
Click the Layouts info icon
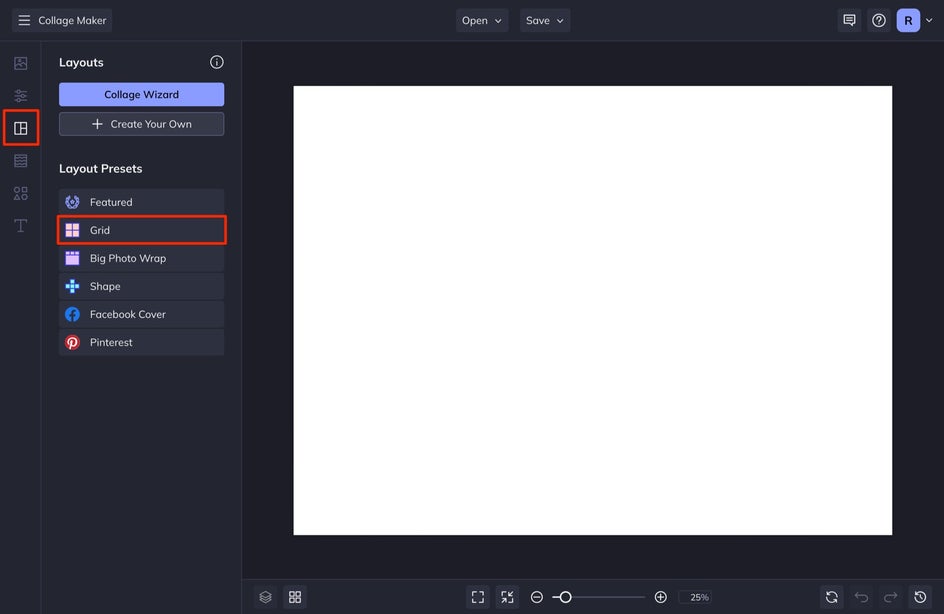click(217, 62)
